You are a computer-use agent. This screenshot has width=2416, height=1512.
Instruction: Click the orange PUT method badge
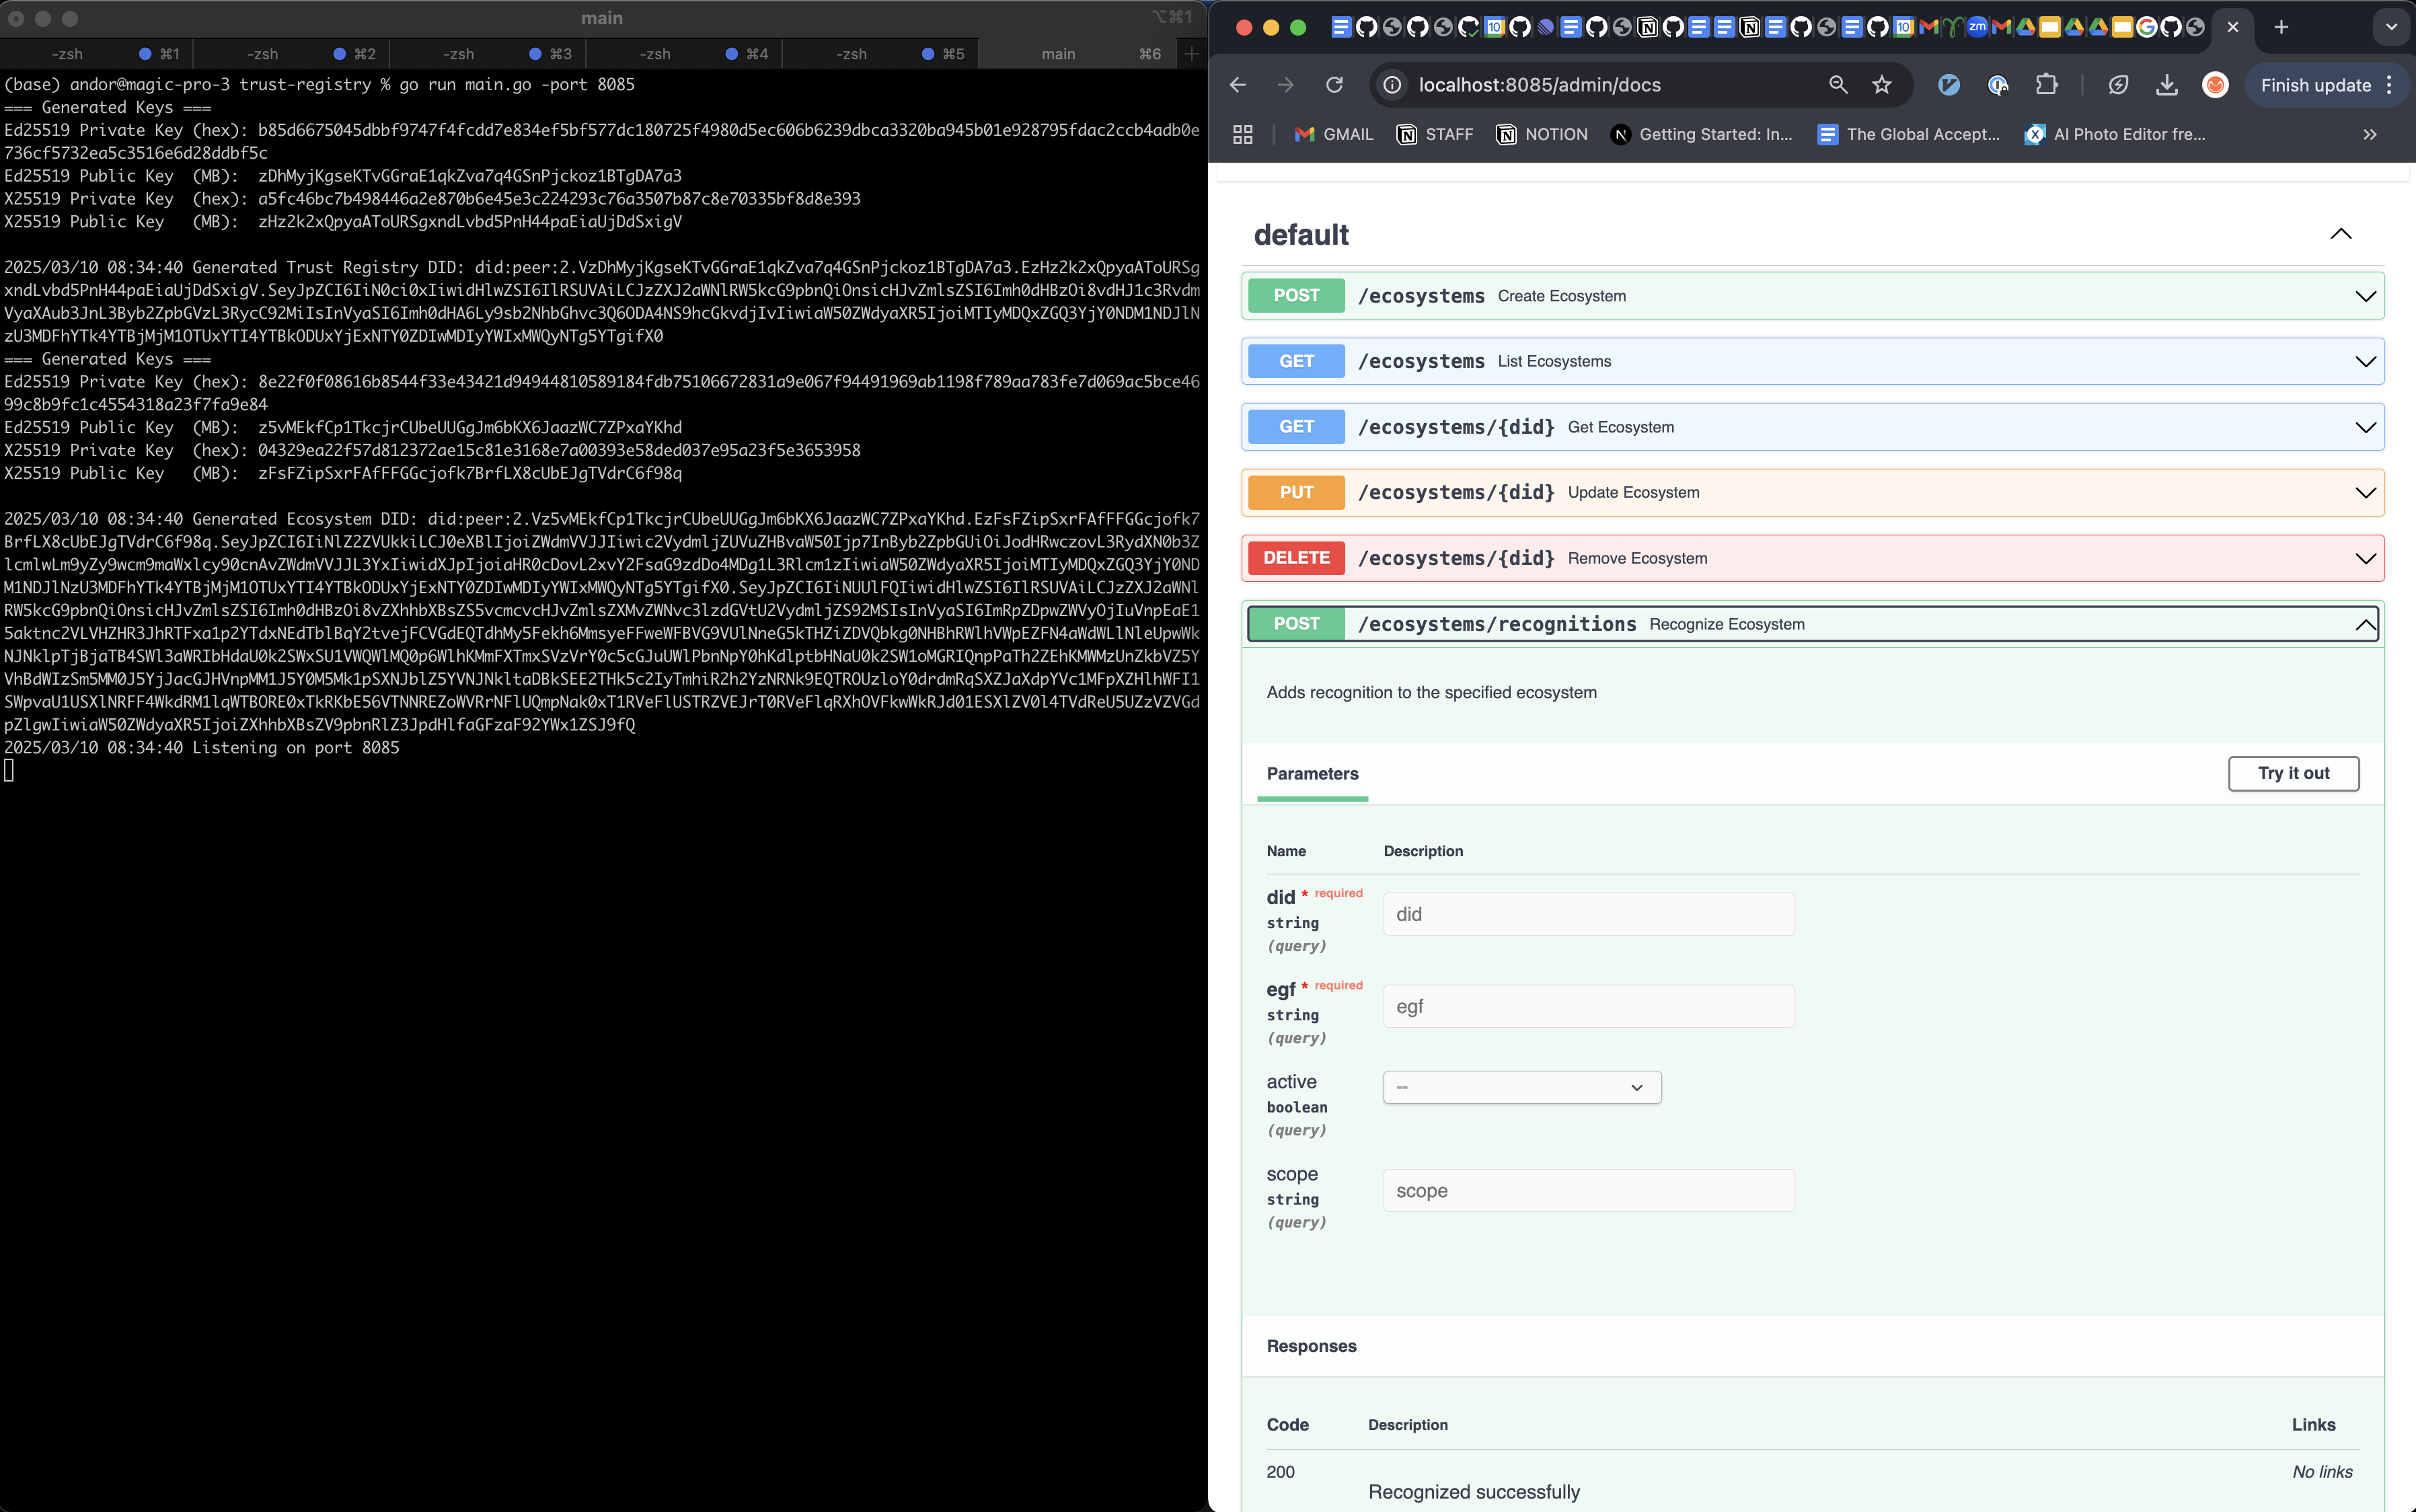(1296, 492)
